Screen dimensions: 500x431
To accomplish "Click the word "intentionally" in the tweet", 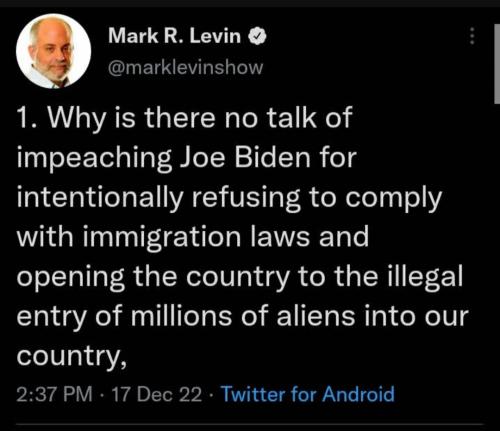I will tap(100, 199).
